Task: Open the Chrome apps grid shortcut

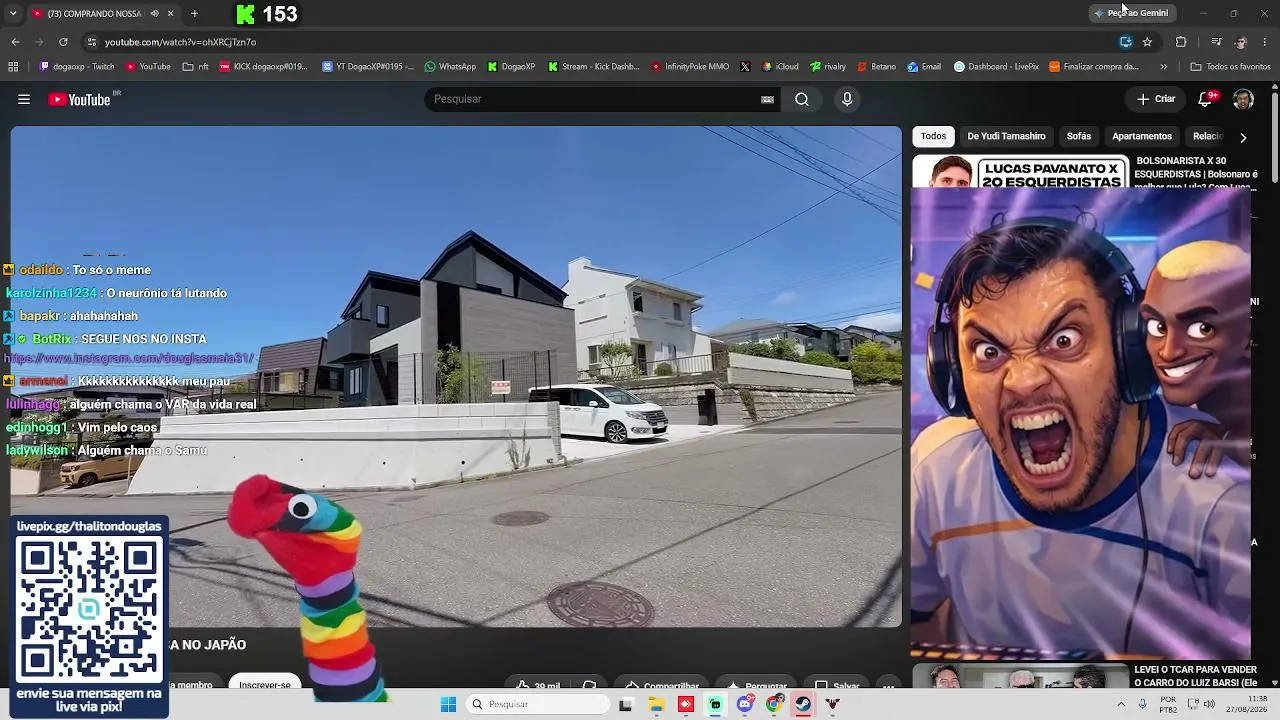Action: click(13, 67)
